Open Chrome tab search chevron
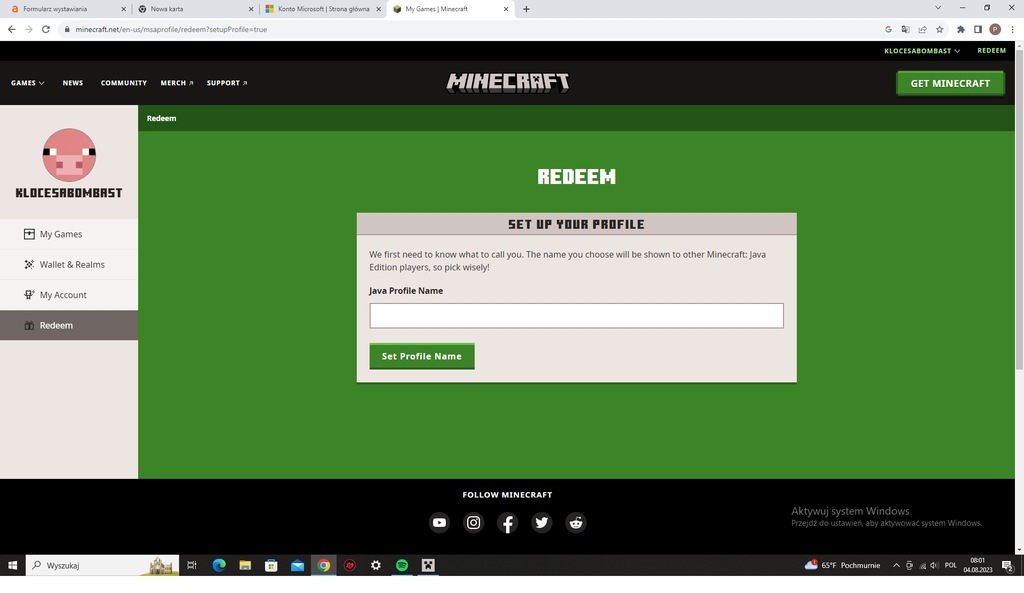Viewport: 1024px width, 593px height. pos(938,8)
